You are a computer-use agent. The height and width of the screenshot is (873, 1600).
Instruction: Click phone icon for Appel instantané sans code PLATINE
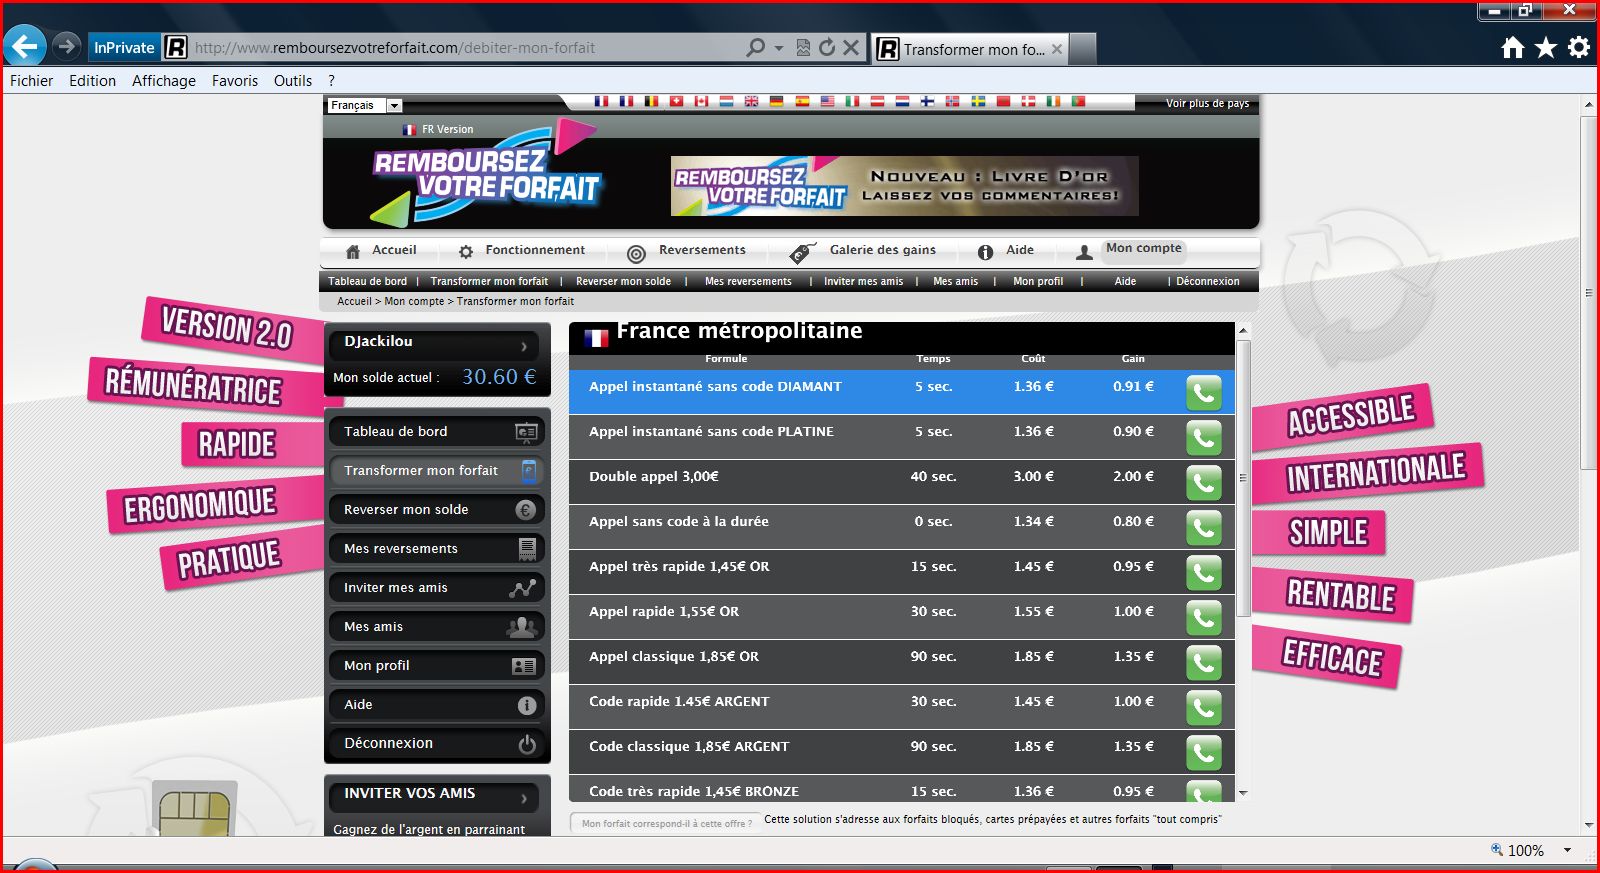tap(1204, 438)
